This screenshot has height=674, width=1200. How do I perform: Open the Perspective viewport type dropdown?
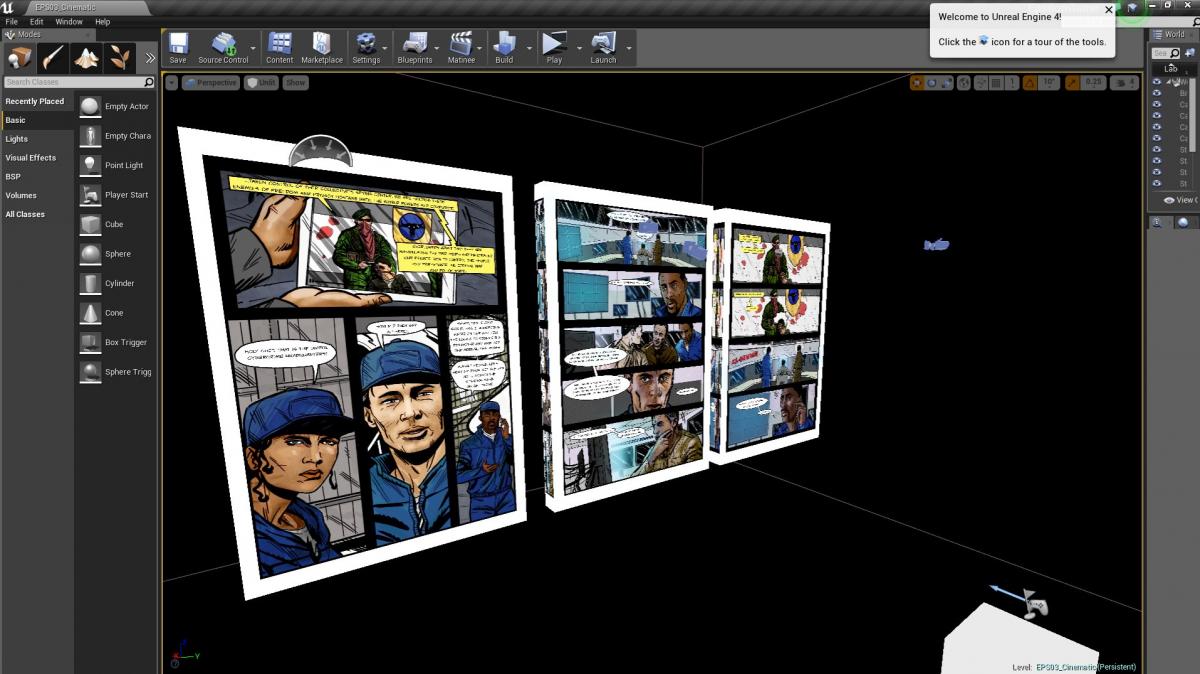211,83
